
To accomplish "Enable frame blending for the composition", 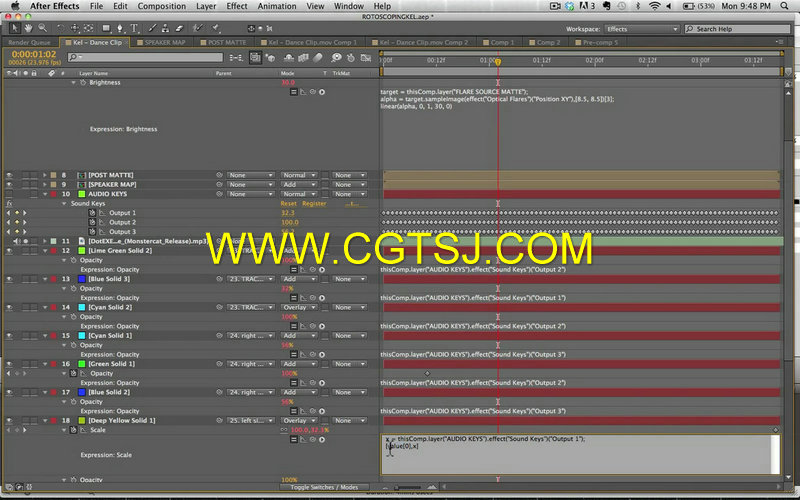I will coord(304,58).
